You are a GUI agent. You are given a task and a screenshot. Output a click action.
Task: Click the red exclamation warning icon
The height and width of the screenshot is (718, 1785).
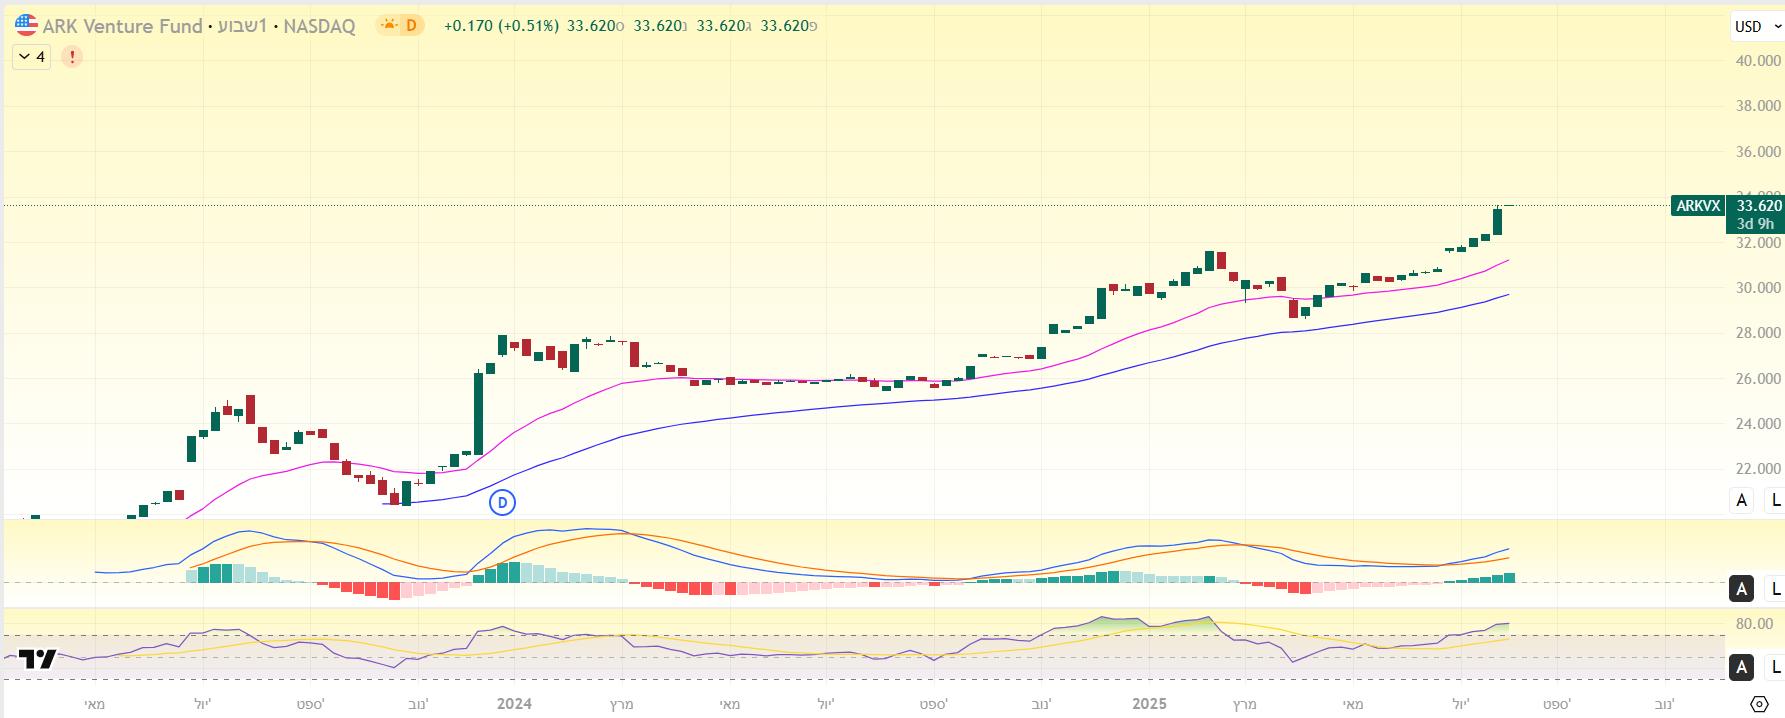[x=72, y=57]
